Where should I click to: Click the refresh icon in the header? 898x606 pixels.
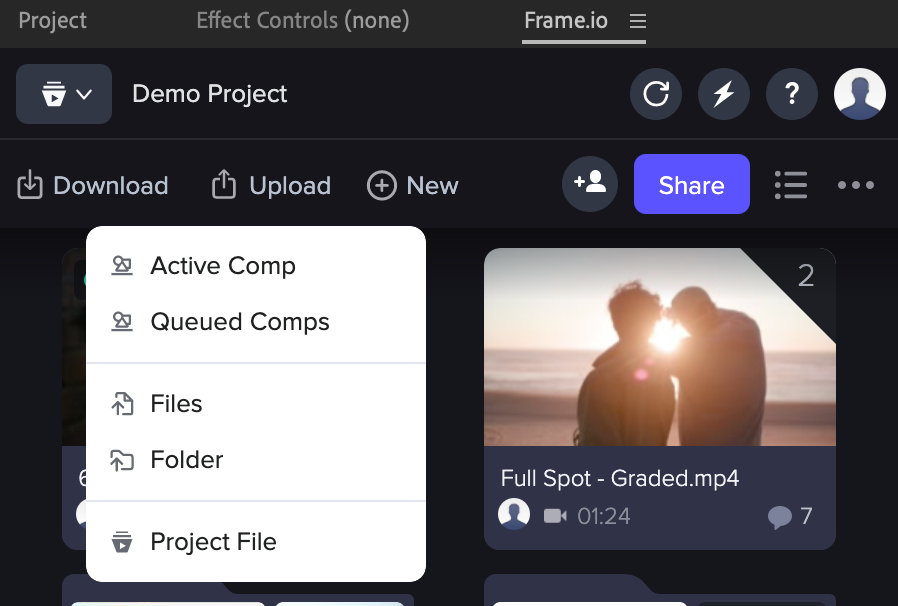click(656, 94)
